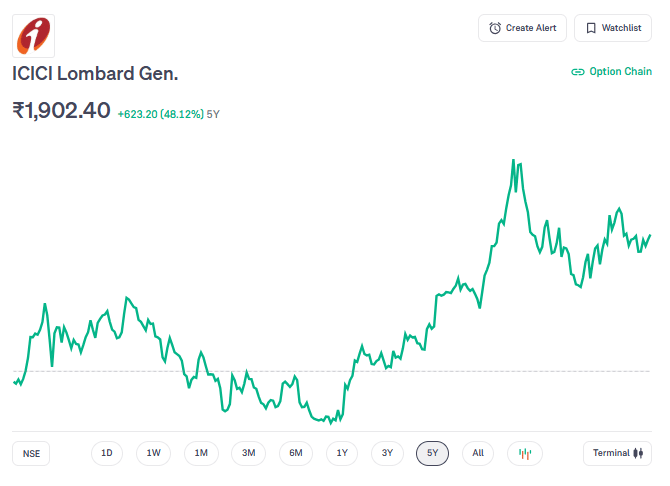Choose the 5Y time range
This screenshot has width=670, height=486.
click(x=433, y=453)
